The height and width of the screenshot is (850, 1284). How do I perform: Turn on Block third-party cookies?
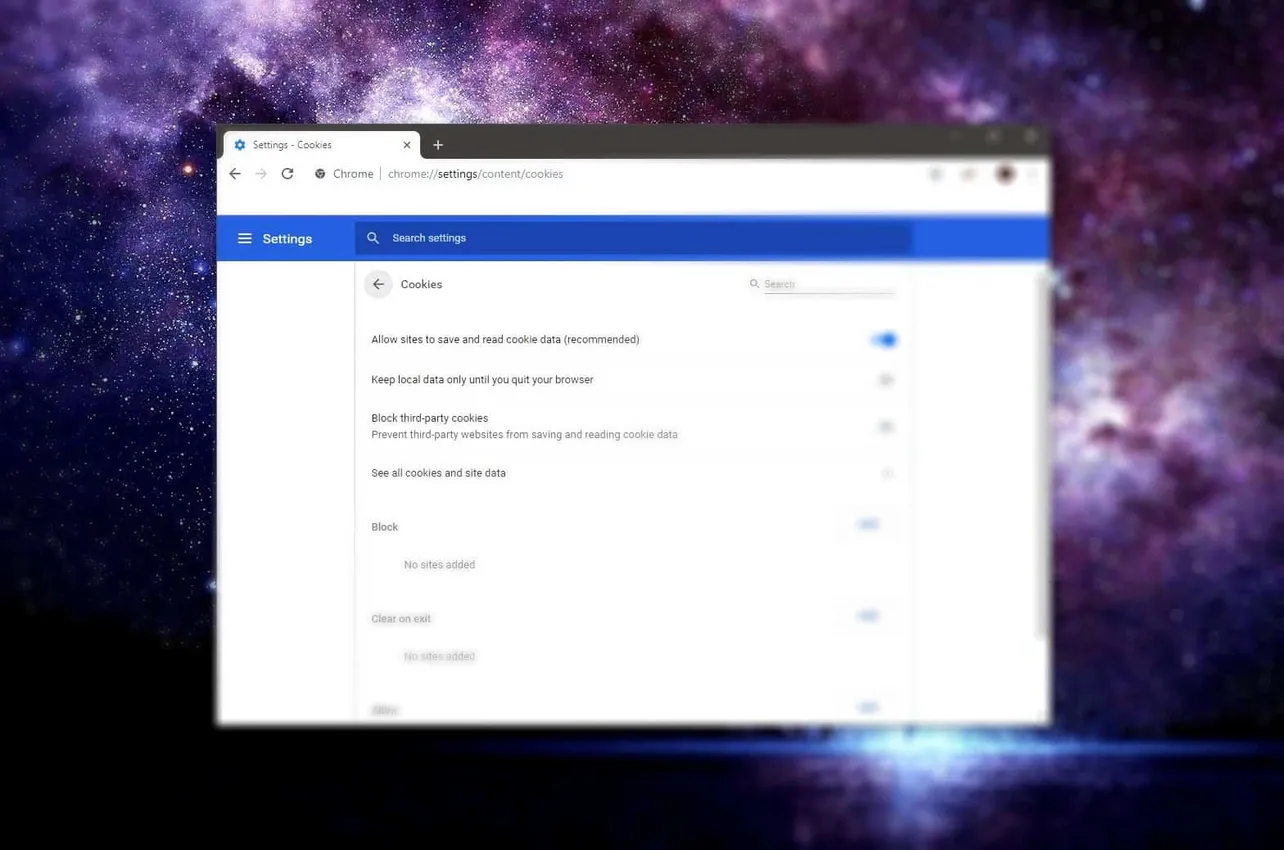[884, 426]
